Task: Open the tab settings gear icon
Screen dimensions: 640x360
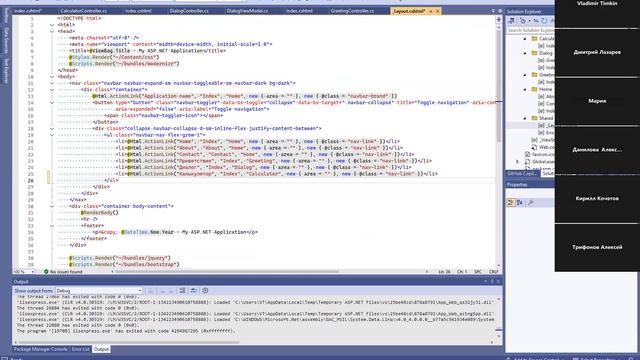Action: pos(500,11)
